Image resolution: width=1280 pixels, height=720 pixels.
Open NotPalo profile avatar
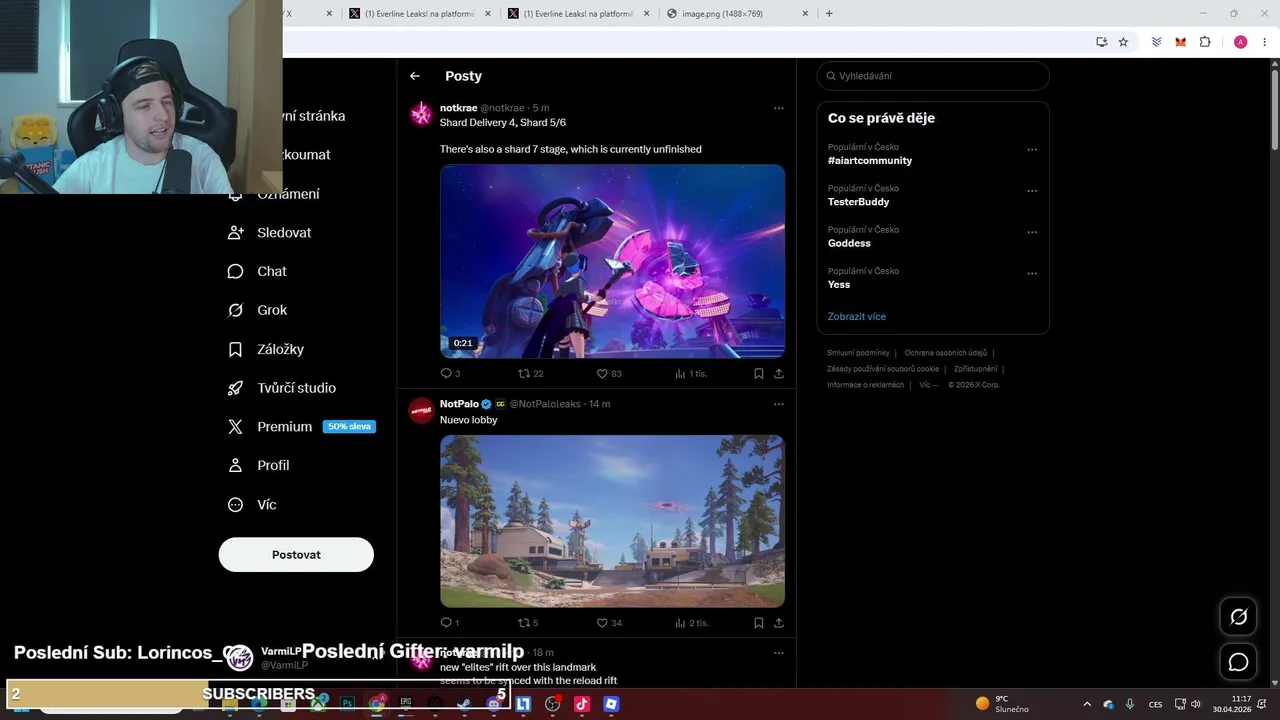point(421,410)
